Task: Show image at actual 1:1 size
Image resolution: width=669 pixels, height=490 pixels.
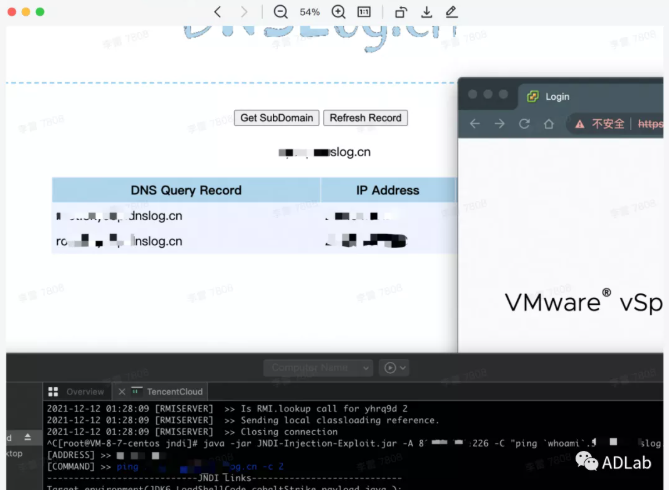Action: pos(364,12)
